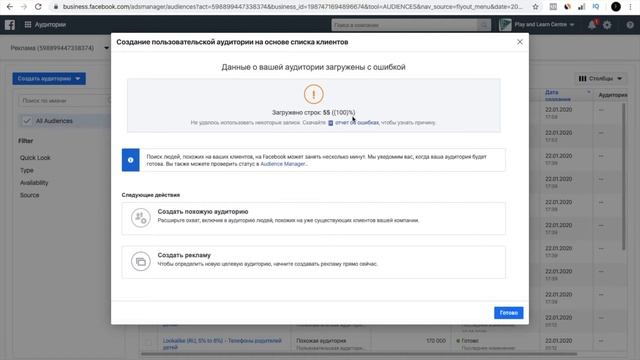The width and height of the screenshot is (640, 360).
Task: Open the Audience Manager link
Action: coord(283,164)
